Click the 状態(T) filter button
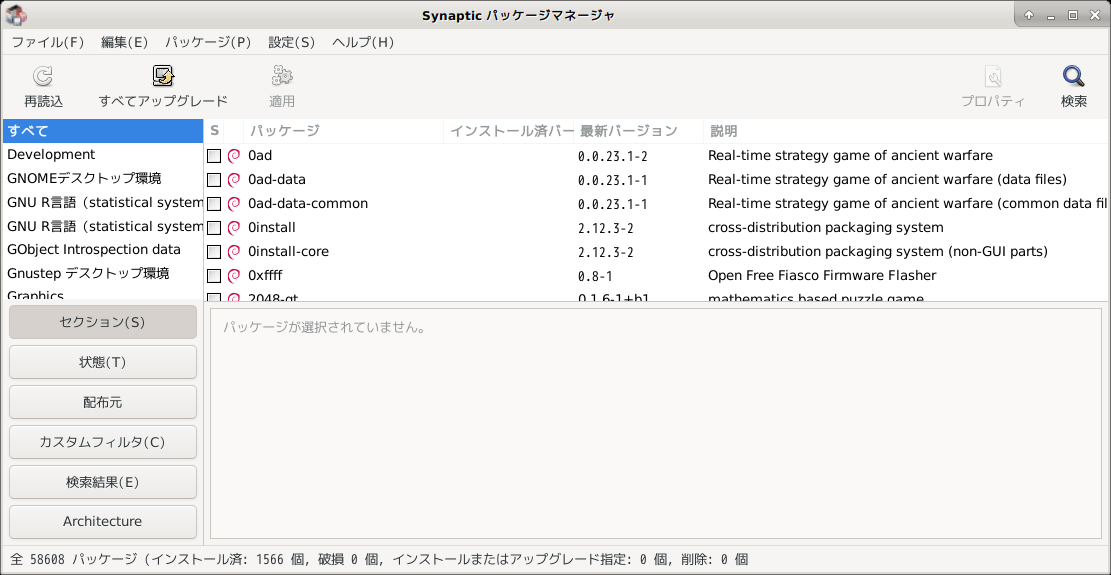Screen dimensions: 1111x575 pyautogui.click(x=103, y=363)
